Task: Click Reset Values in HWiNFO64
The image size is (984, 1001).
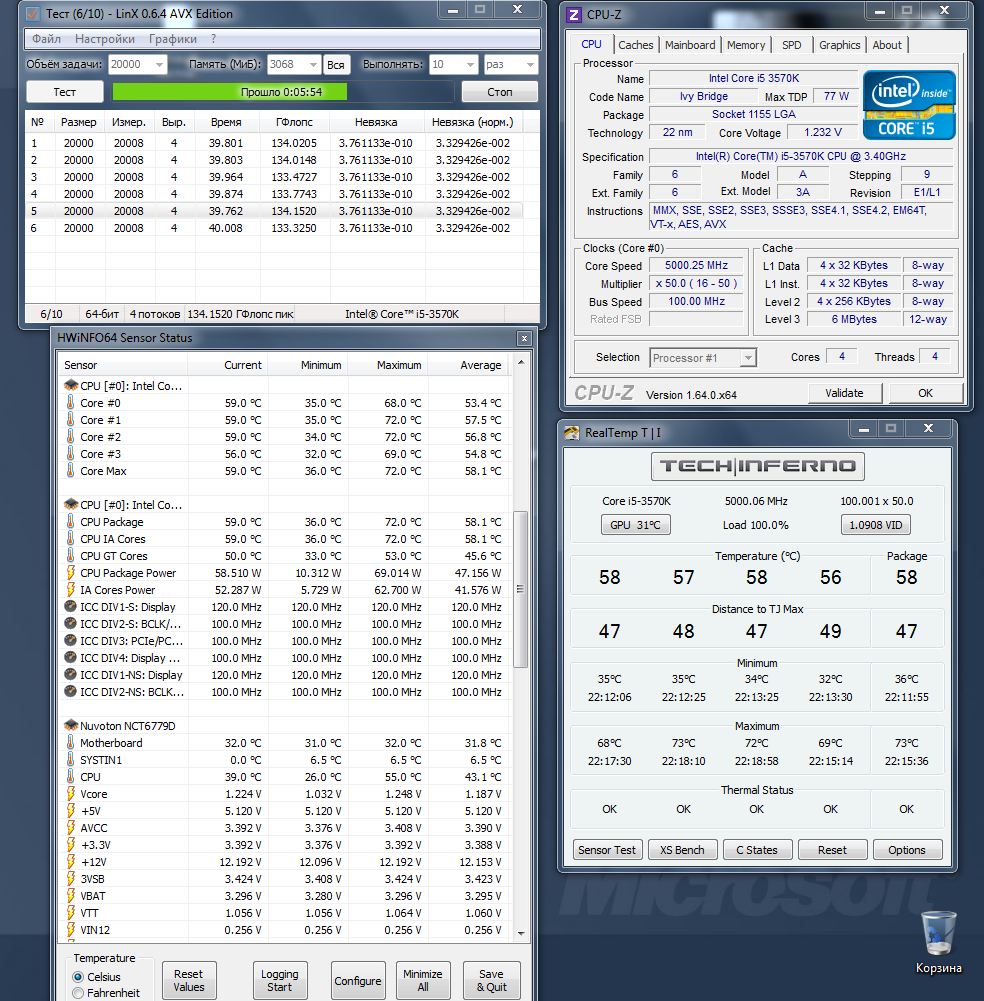Action: coord(188,981)
